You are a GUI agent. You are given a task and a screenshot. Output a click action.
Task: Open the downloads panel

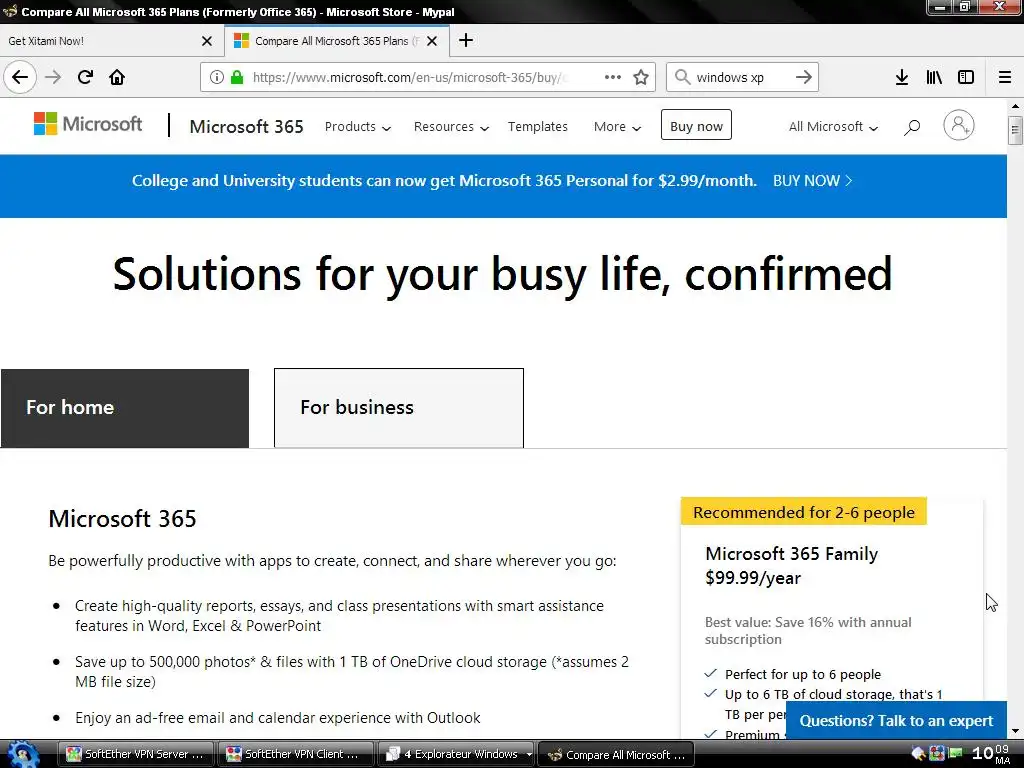click(x=902, y=77)
